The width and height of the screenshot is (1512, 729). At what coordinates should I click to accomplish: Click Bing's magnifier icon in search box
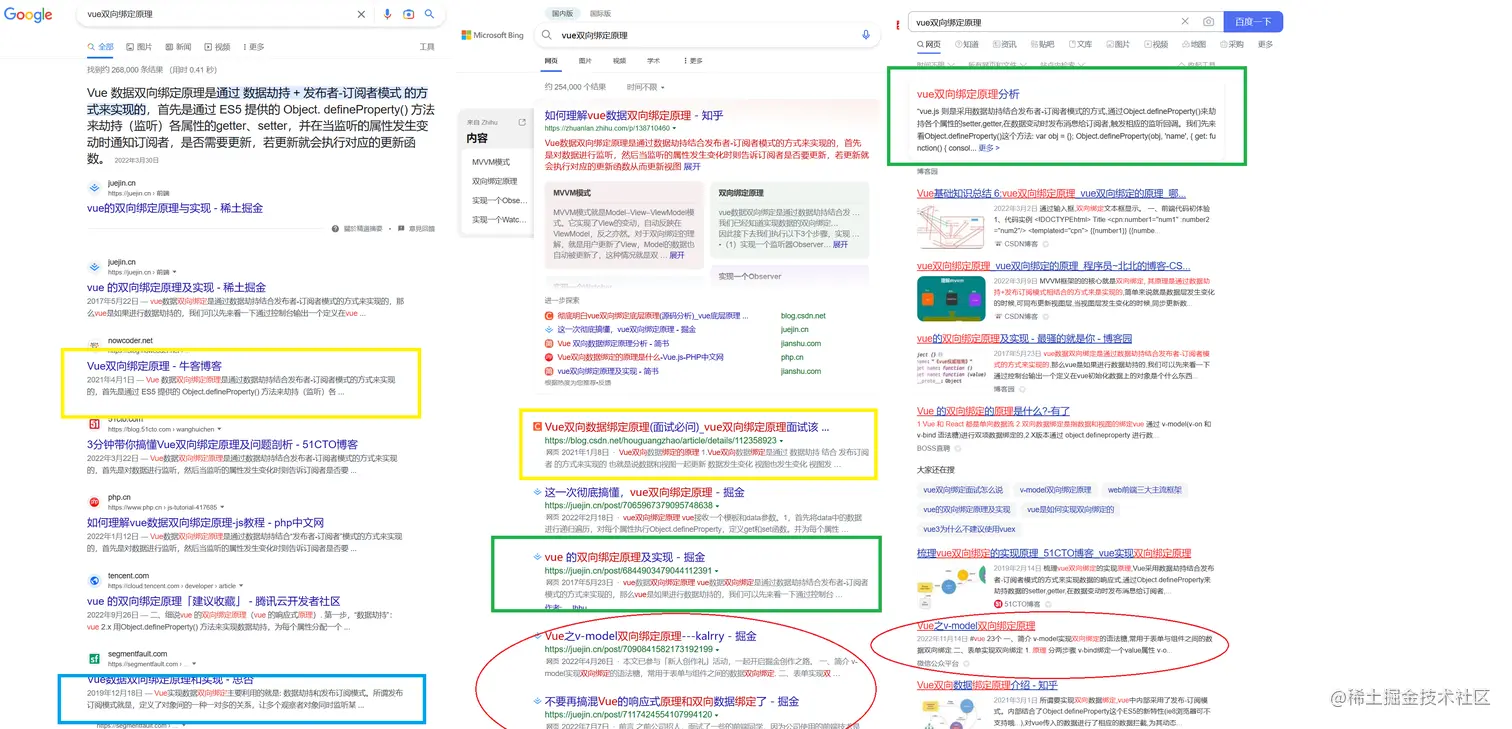(547, 35)
